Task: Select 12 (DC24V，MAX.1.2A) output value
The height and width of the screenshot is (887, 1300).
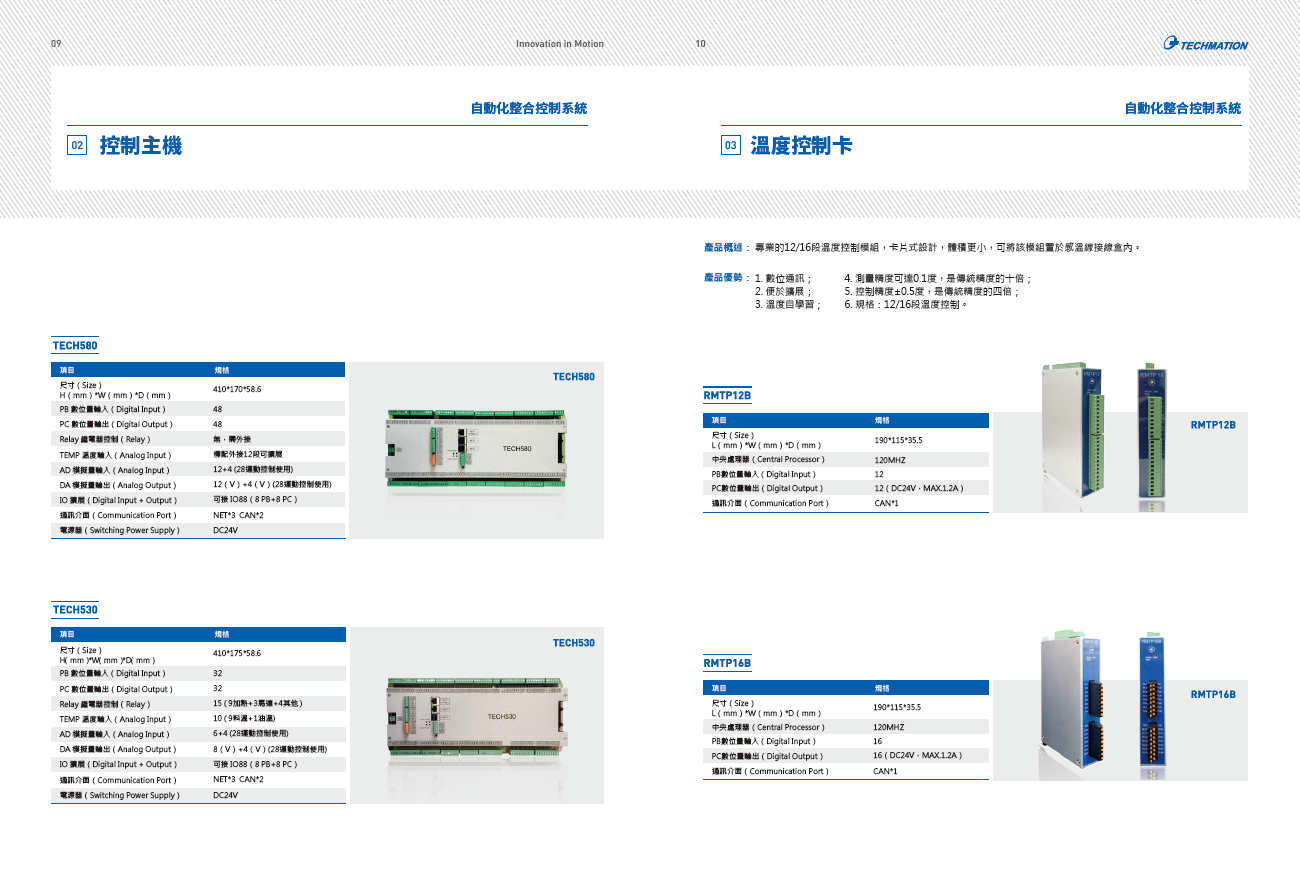Action: click(x=919, y=488)
